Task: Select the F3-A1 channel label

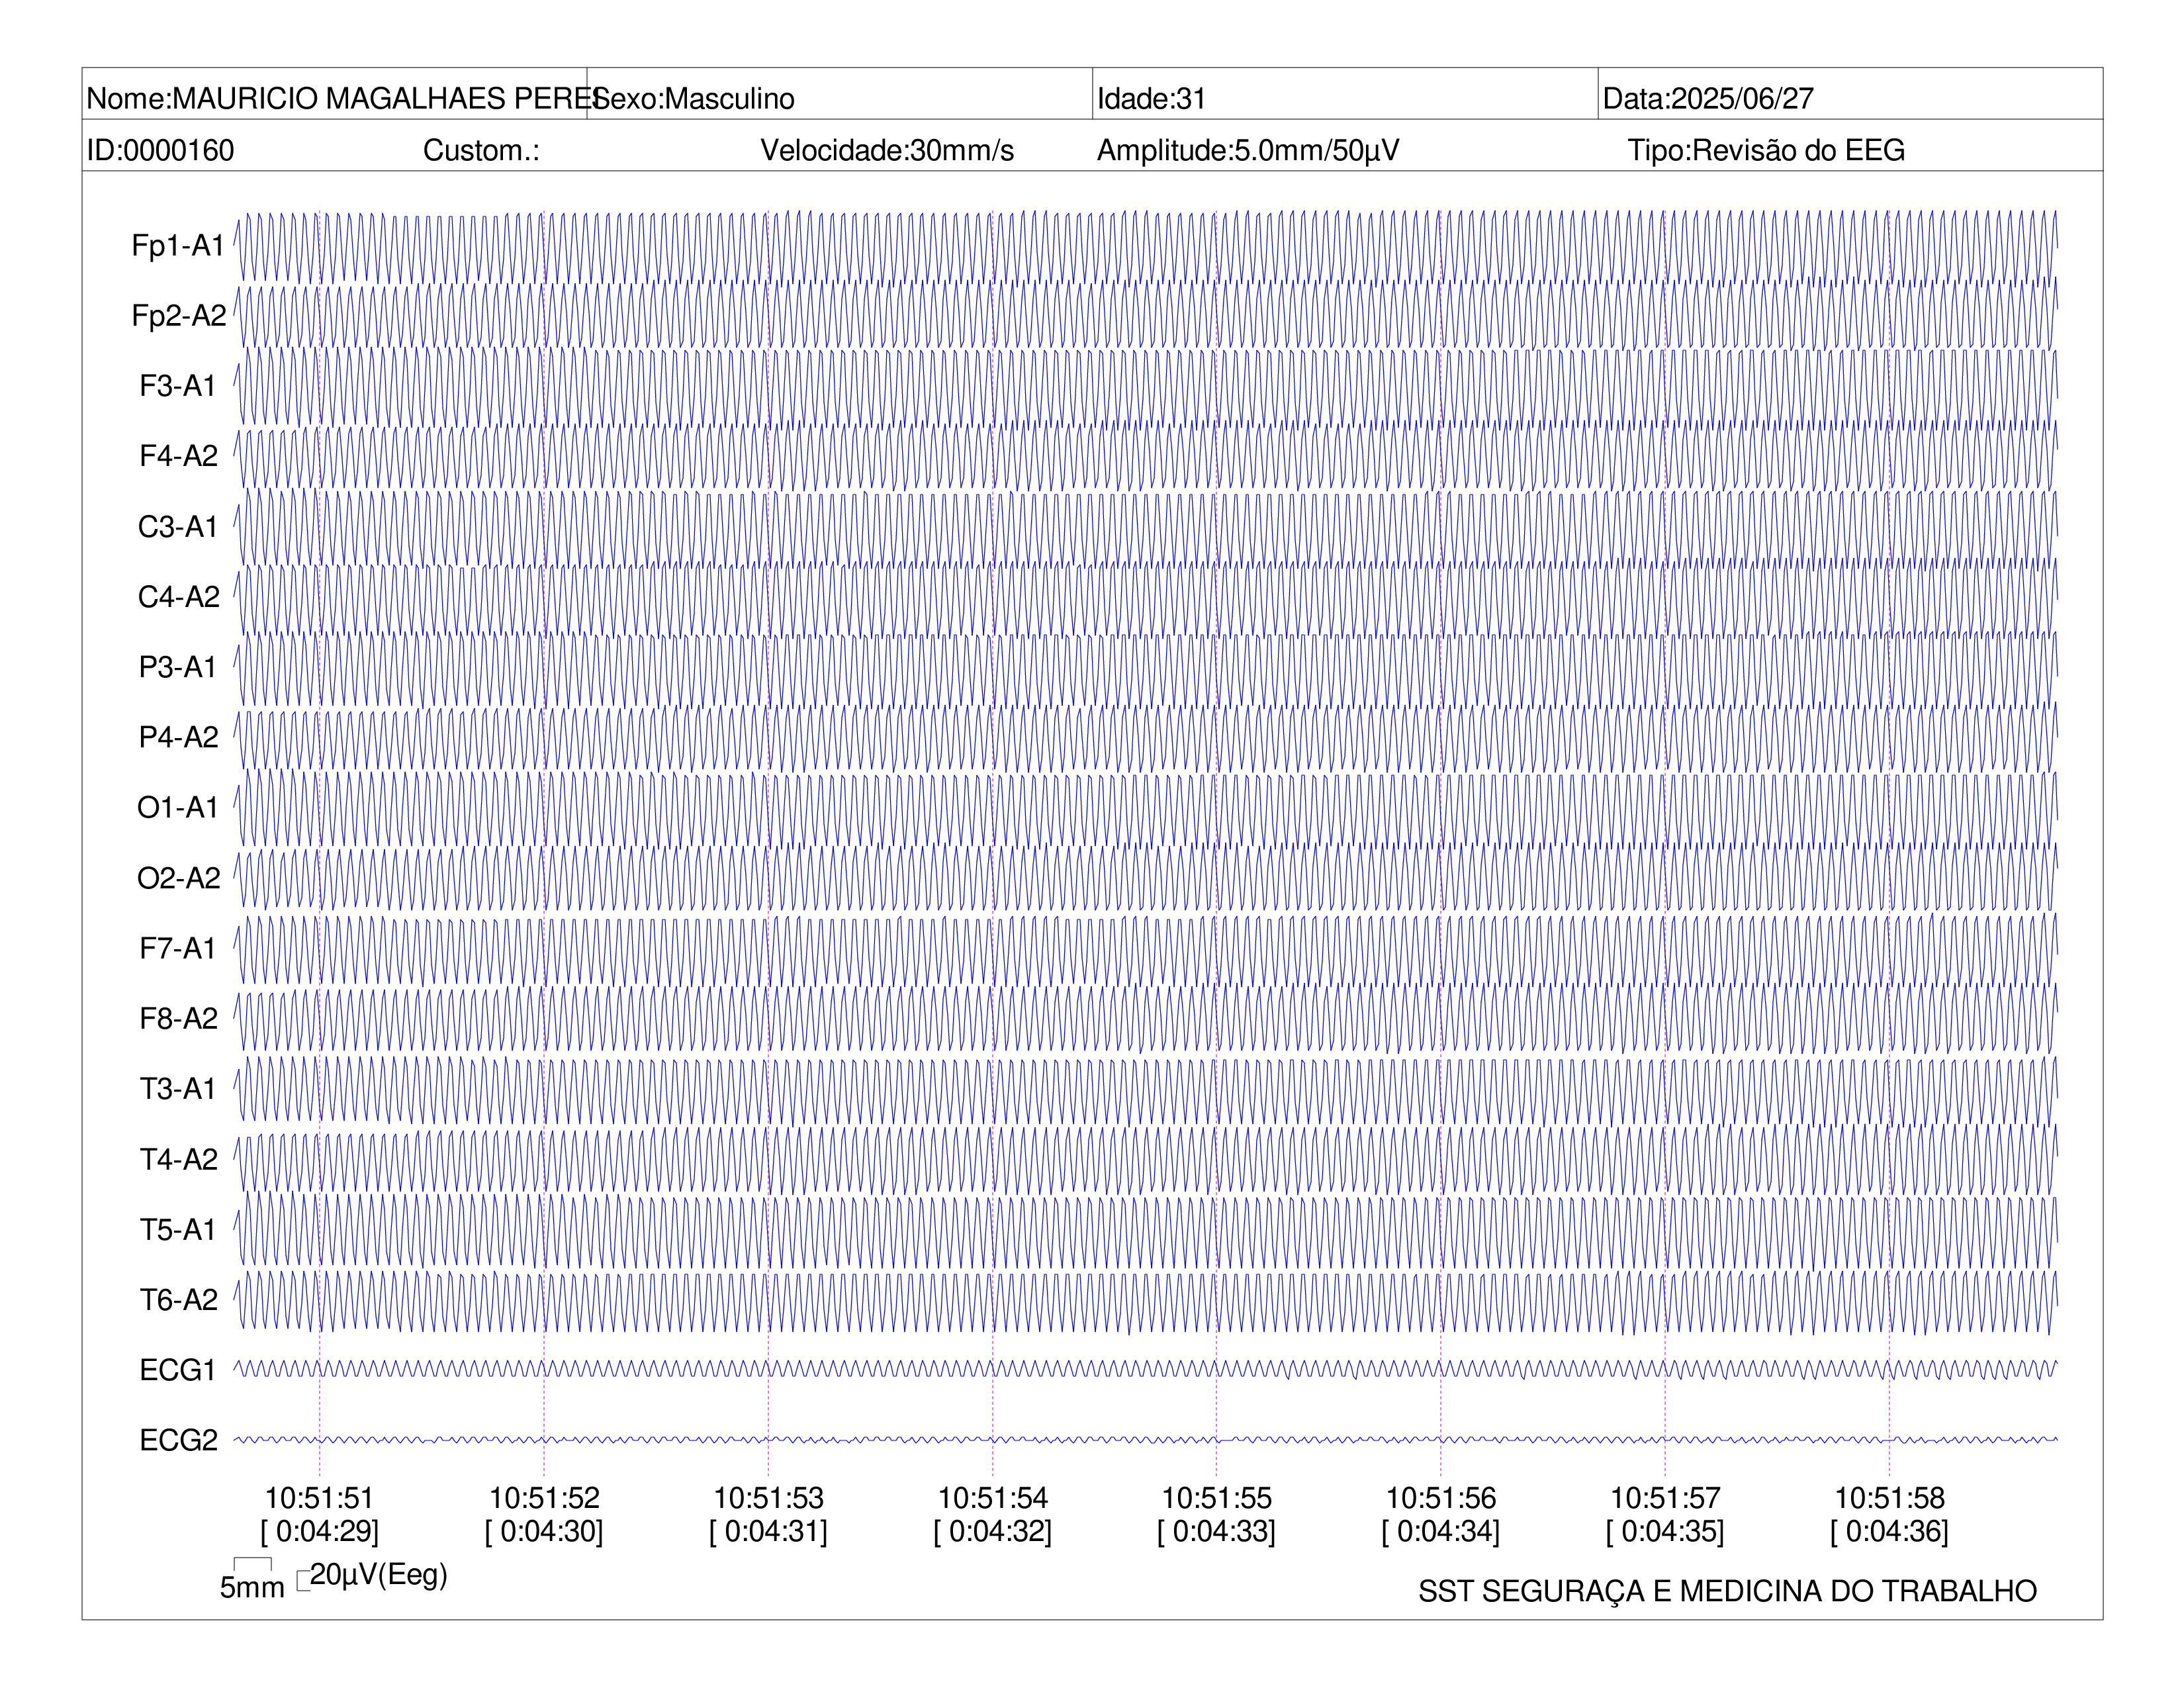Action: (178, 386)
